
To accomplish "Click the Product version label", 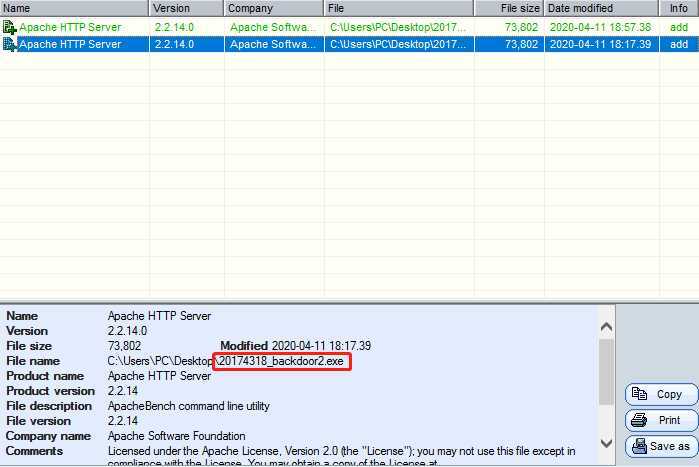I will click(50, 391).
